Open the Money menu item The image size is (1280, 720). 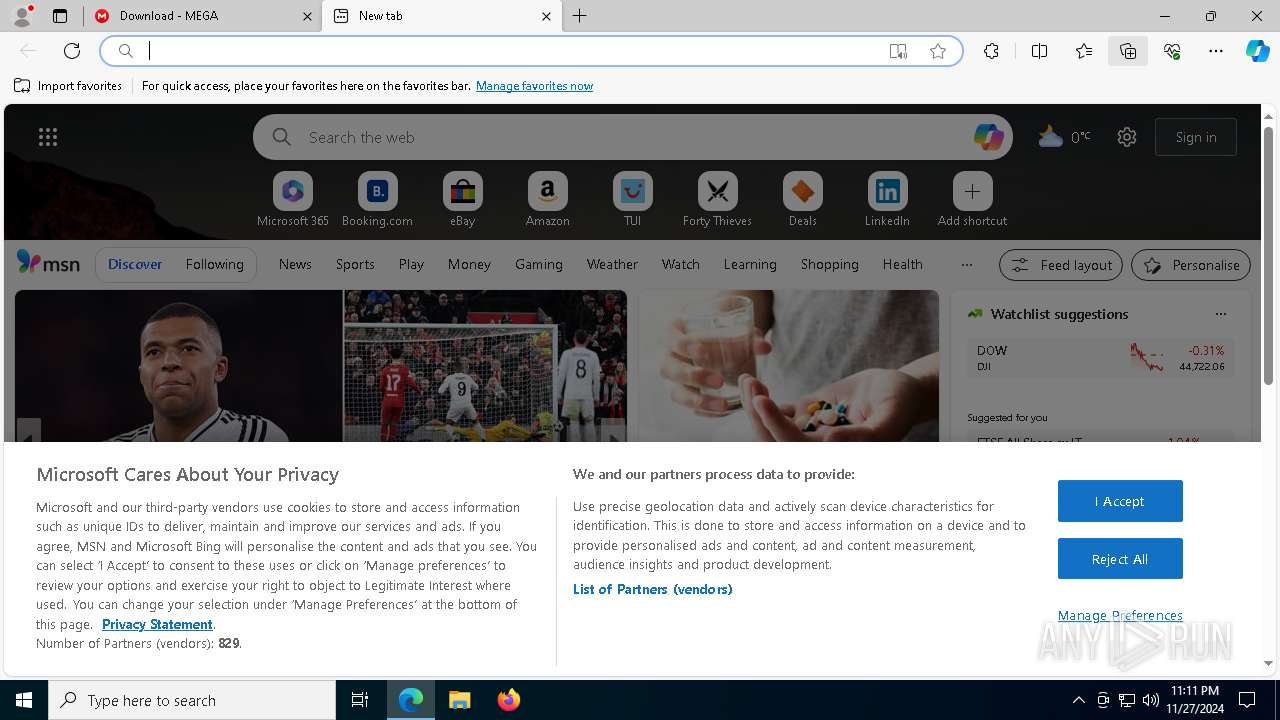point(469,264)
